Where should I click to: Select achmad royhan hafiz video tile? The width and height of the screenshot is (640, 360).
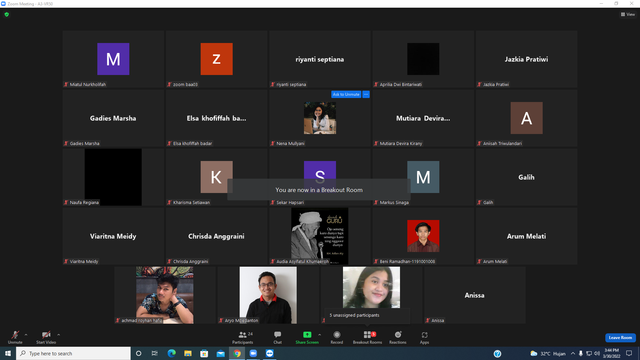pos(164,295)
